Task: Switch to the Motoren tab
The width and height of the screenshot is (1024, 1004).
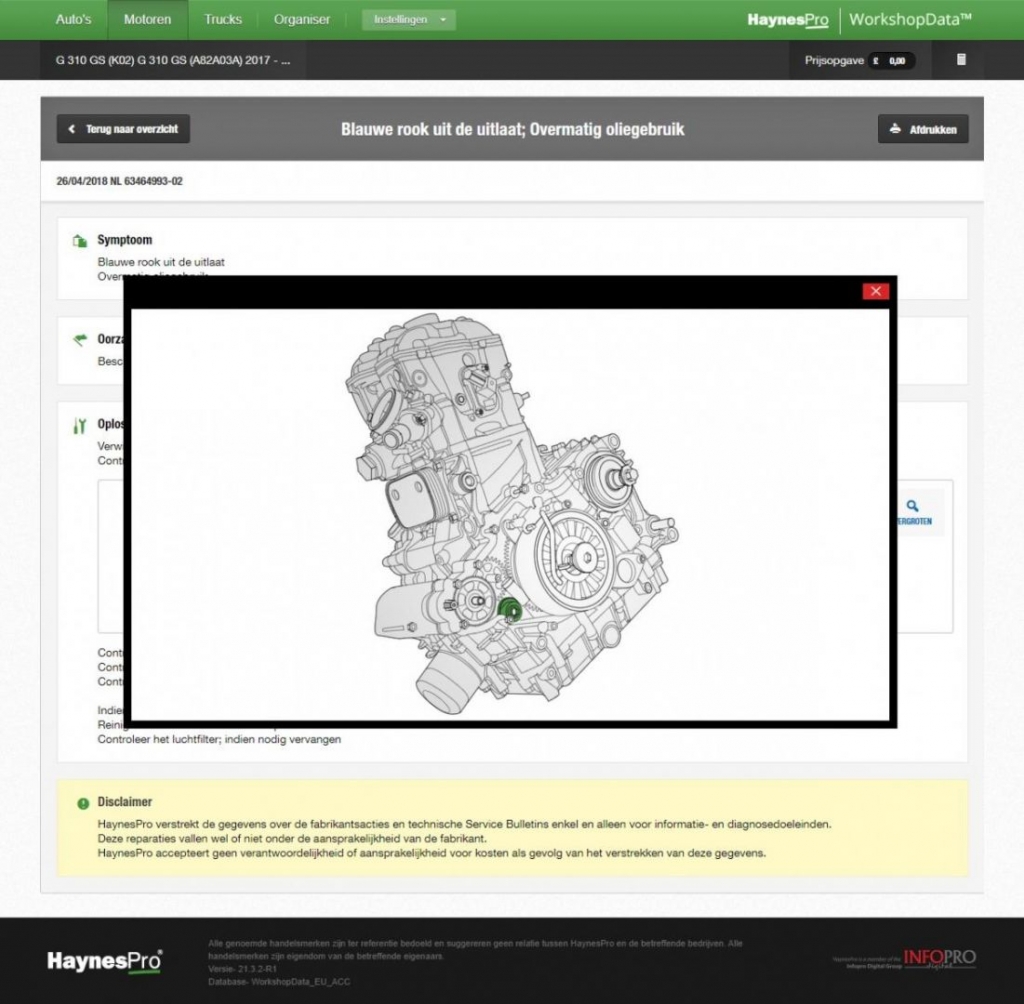Action: (148, 20)
